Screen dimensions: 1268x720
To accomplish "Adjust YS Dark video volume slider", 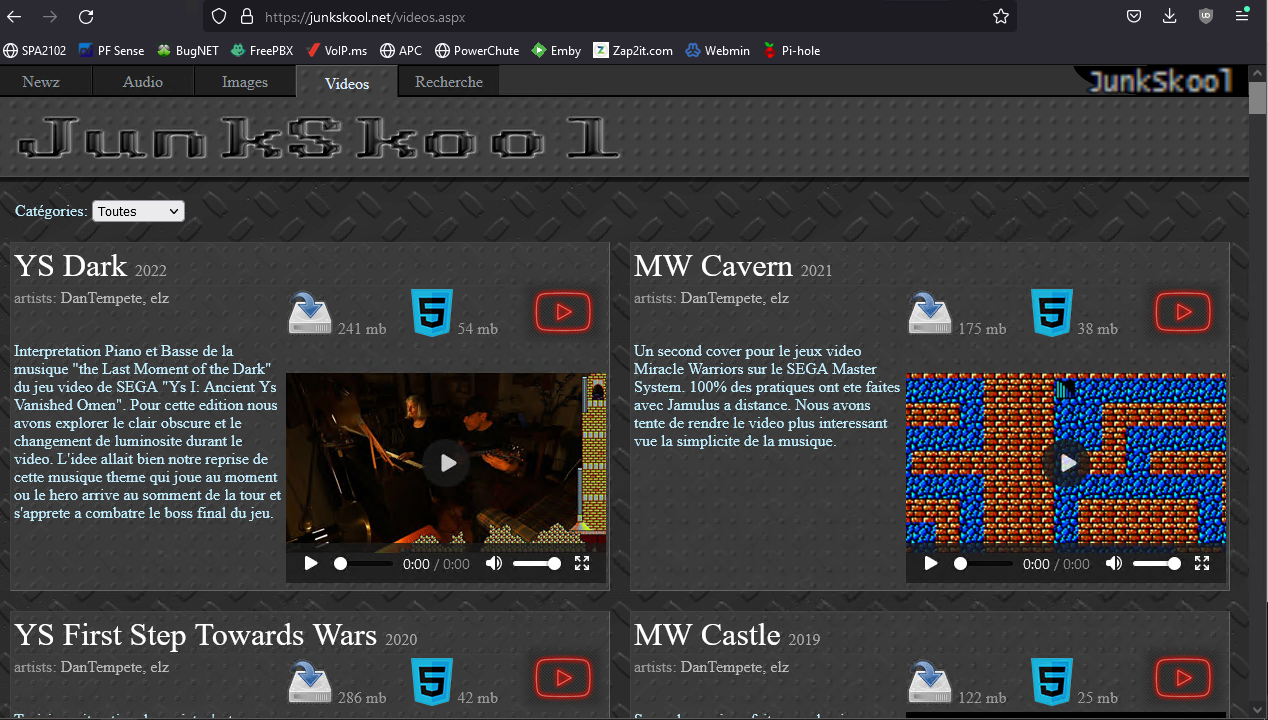I will 537,564.
